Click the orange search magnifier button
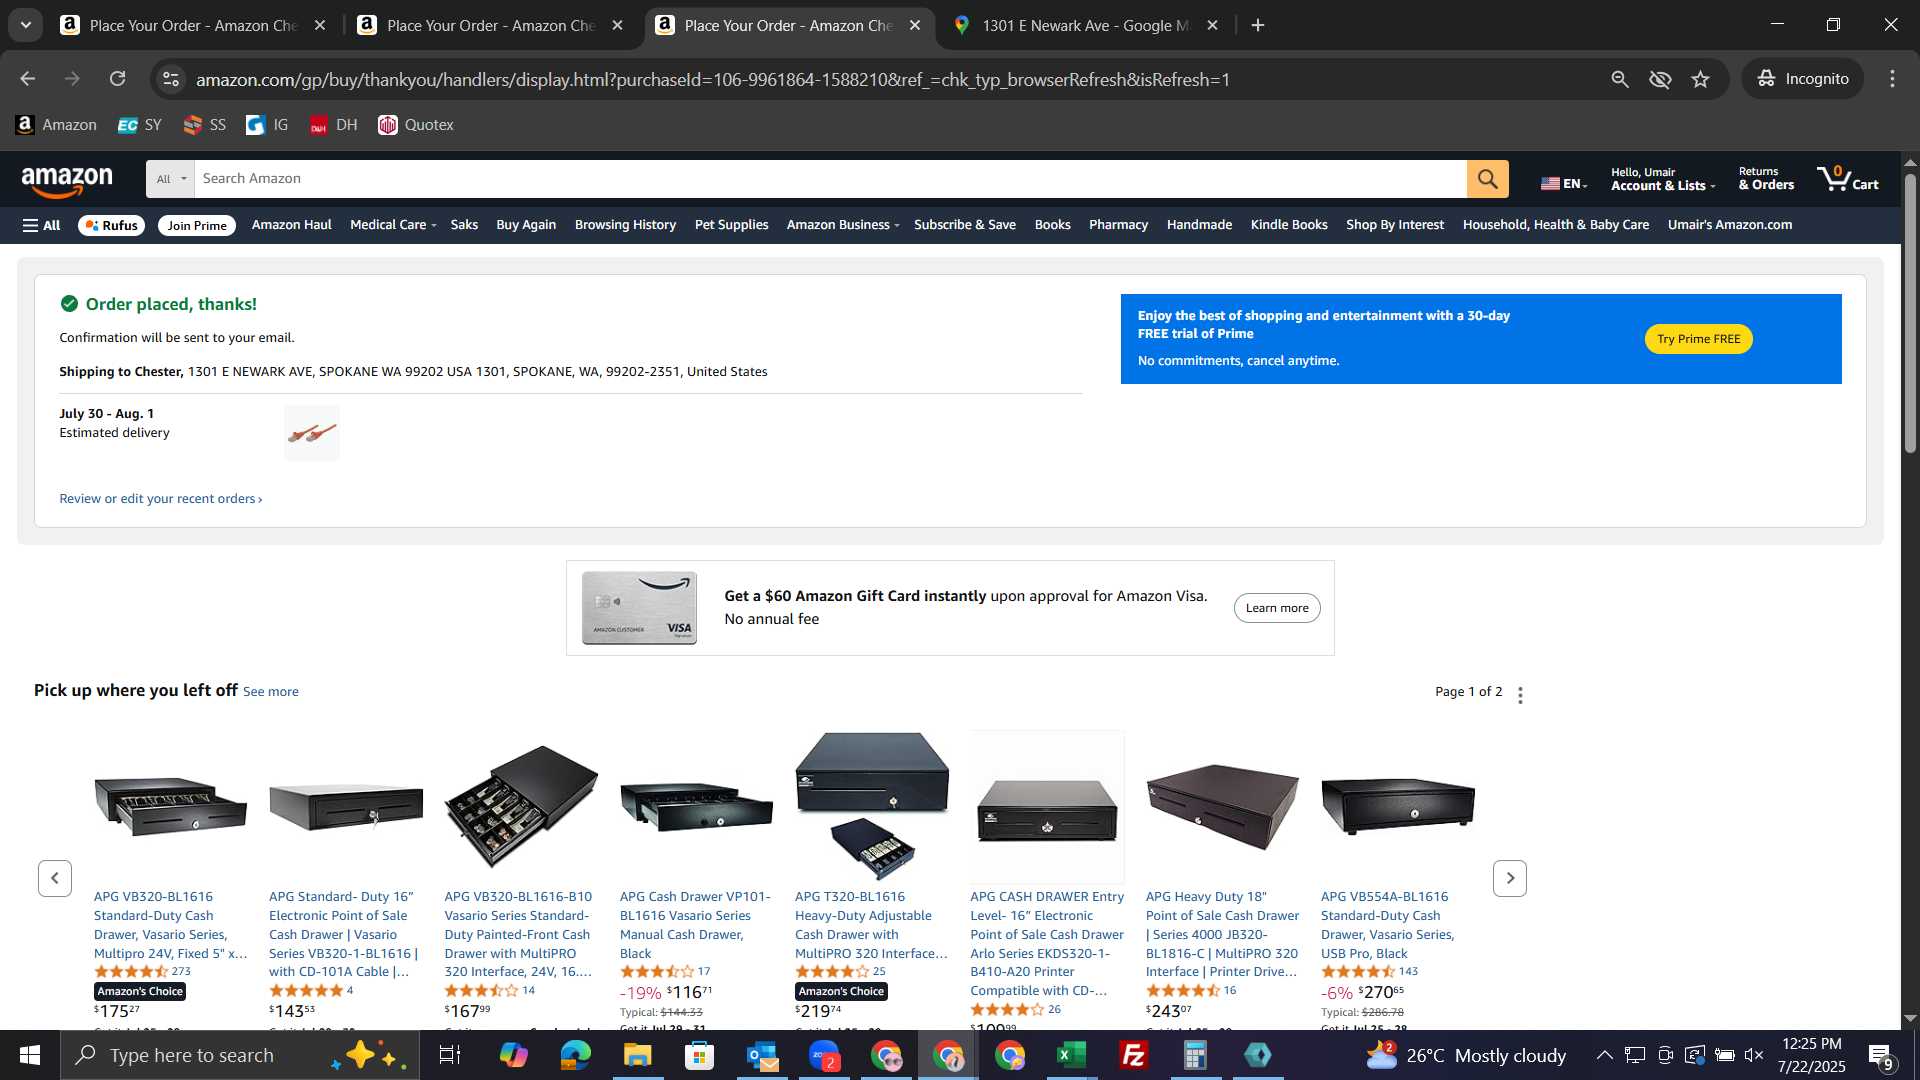1920x1080 pixels. coord(1487,179)
